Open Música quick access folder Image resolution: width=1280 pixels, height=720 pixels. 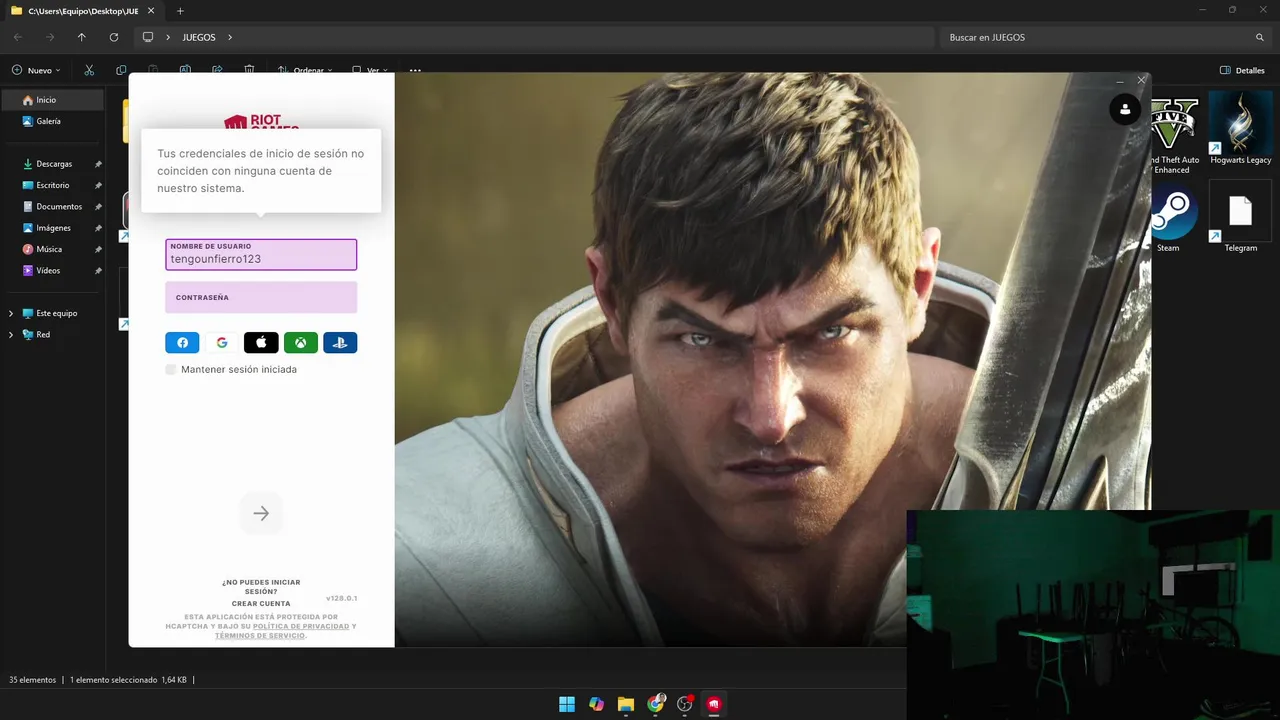point(49,249)
